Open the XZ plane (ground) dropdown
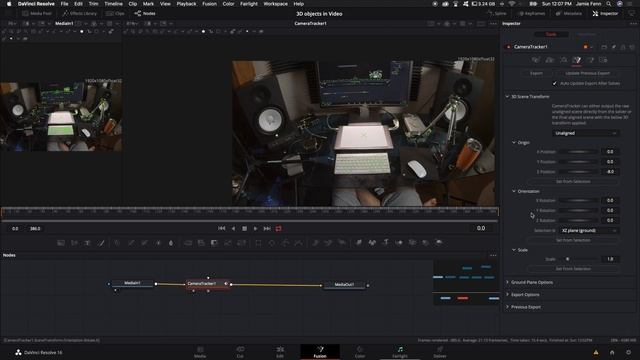Screen dimensions: 640x360 [589, 230]
